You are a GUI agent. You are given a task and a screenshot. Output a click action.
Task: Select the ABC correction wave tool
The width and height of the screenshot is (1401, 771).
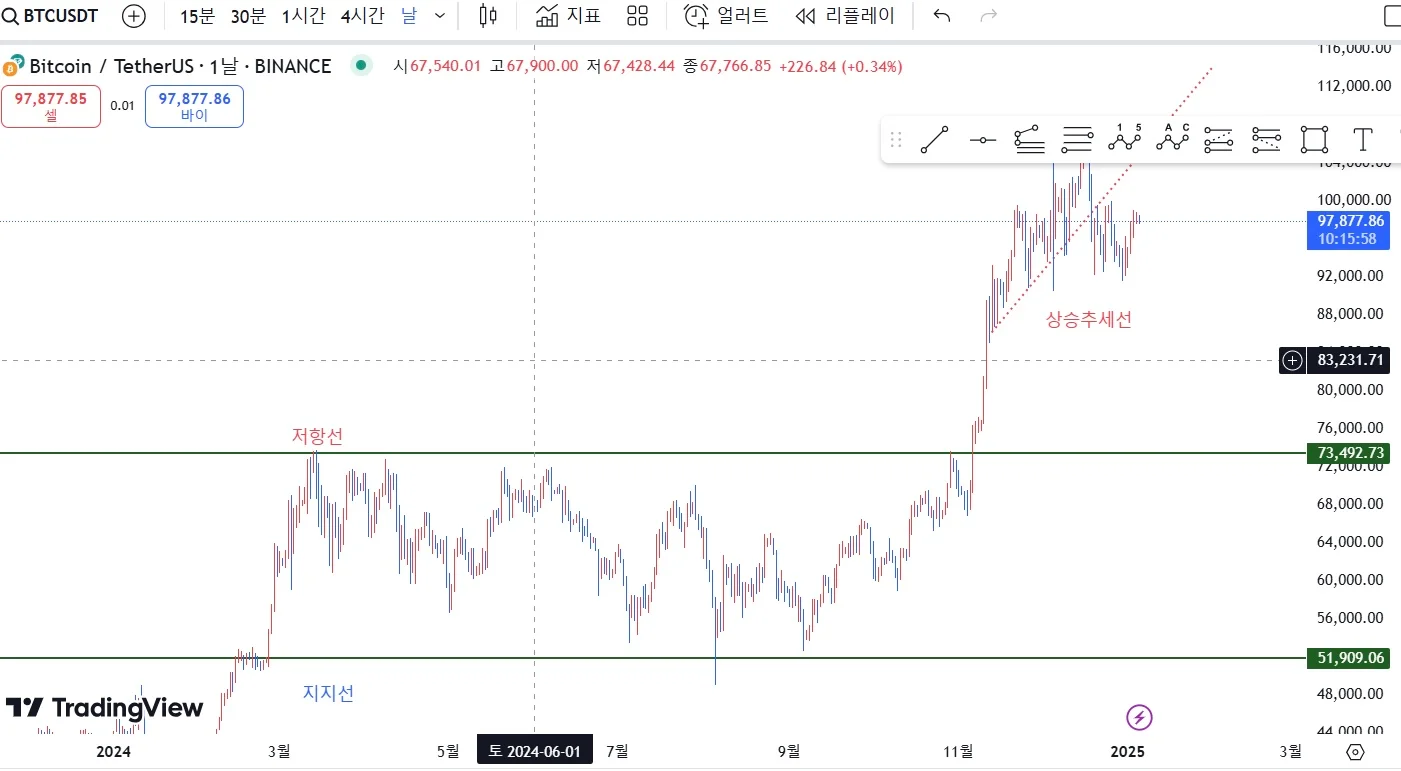(1172, 139)
